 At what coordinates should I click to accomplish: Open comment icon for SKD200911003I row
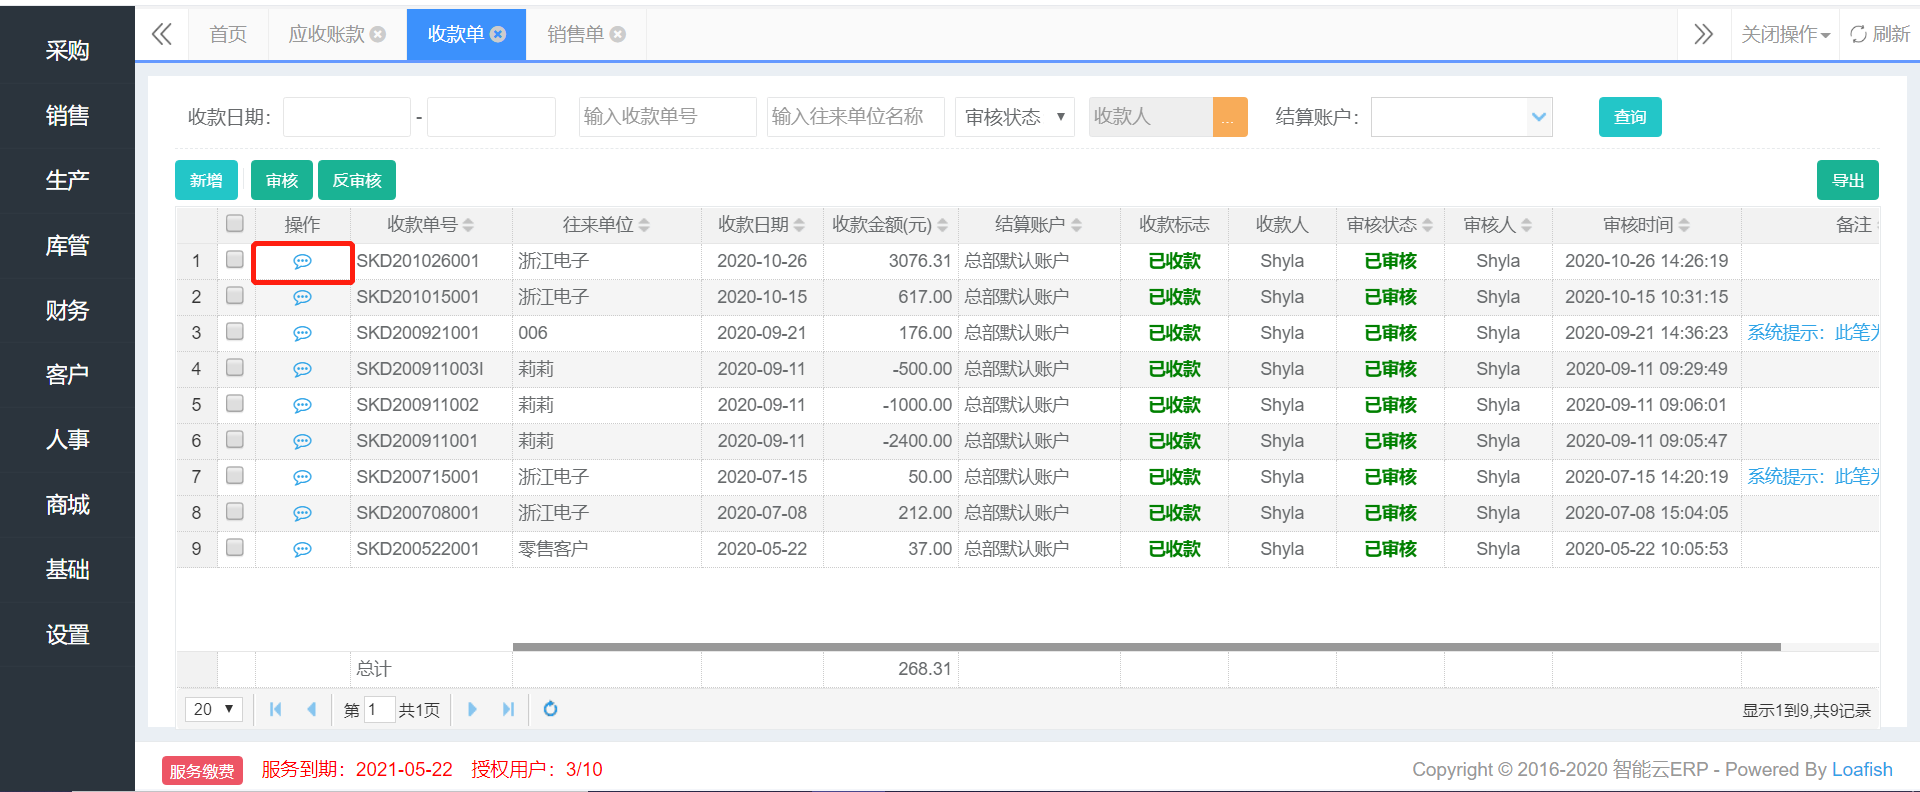click(302, 369)
